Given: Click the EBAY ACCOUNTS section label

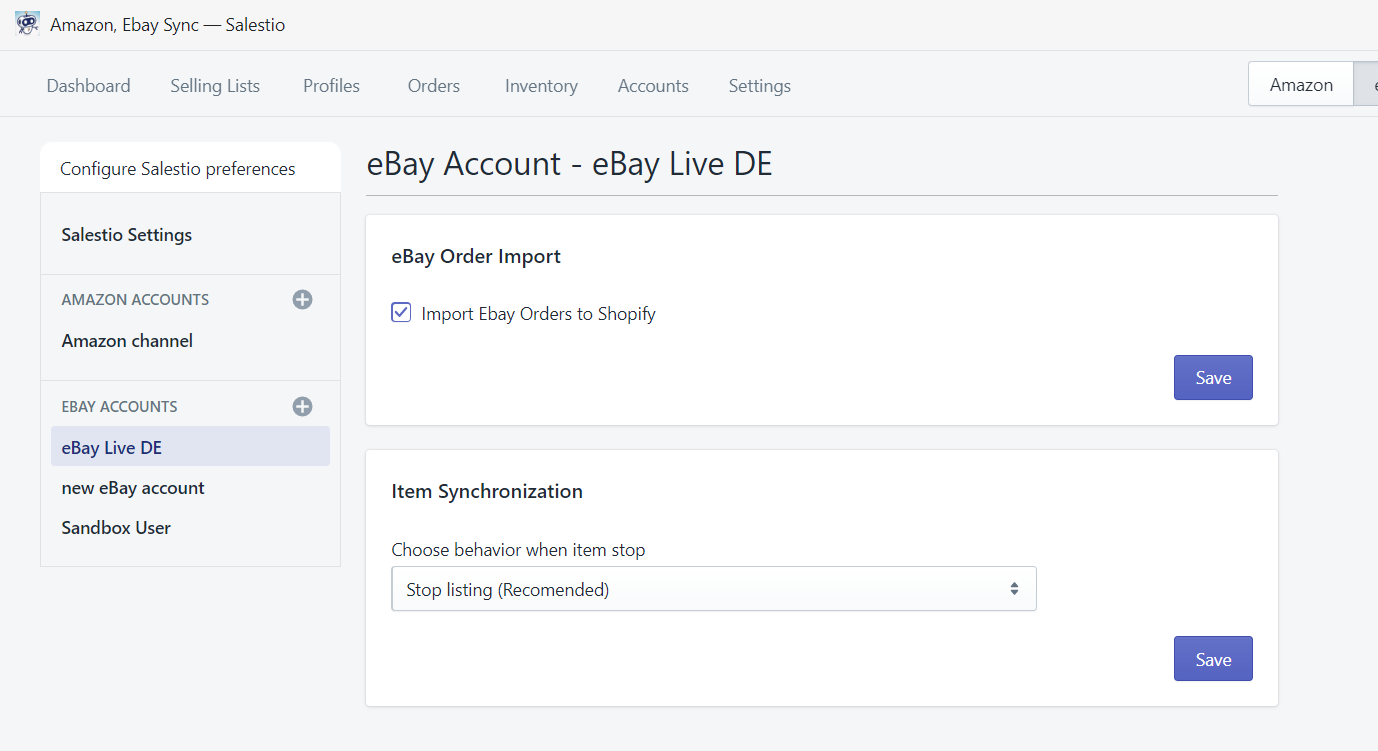Looking at the screenshot, I should coord(119,407).
